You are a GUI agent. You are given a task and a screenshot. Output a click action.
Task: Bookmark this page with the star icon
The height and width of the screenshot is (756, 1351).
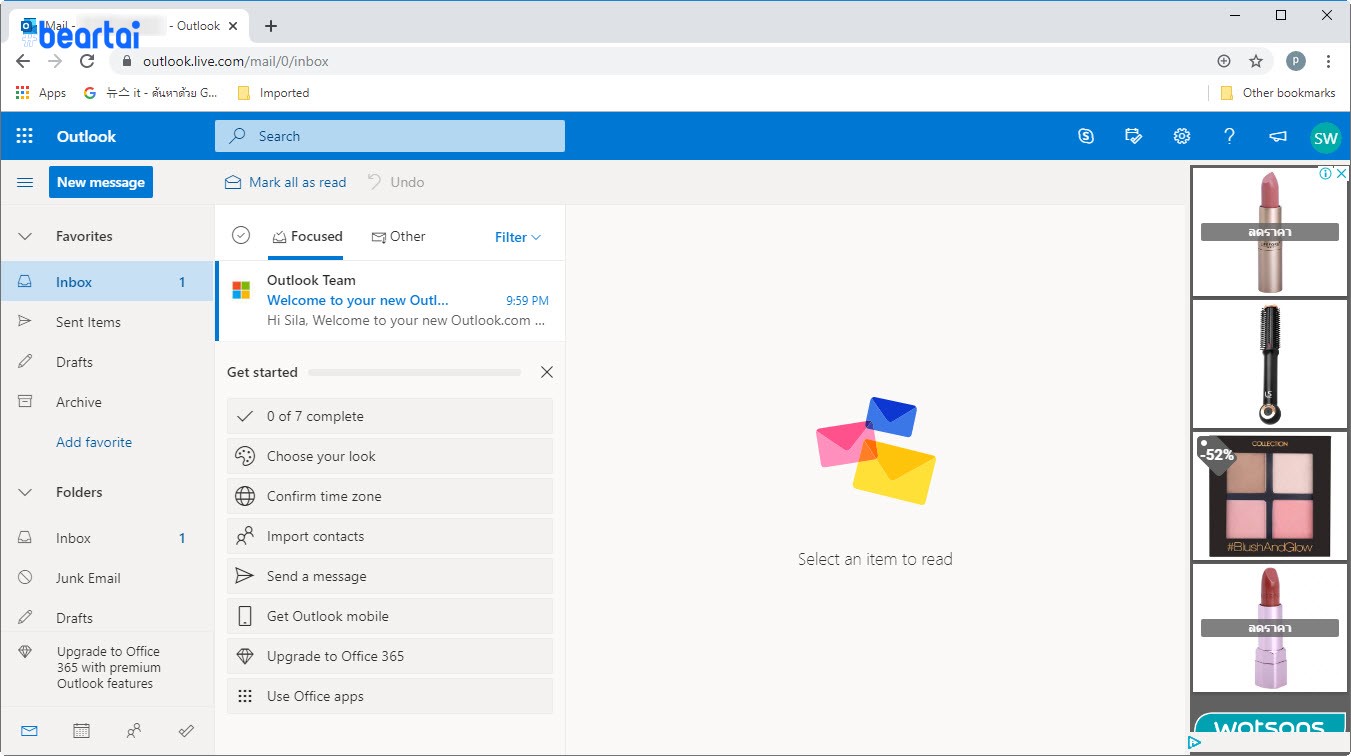pos(1256,61)
